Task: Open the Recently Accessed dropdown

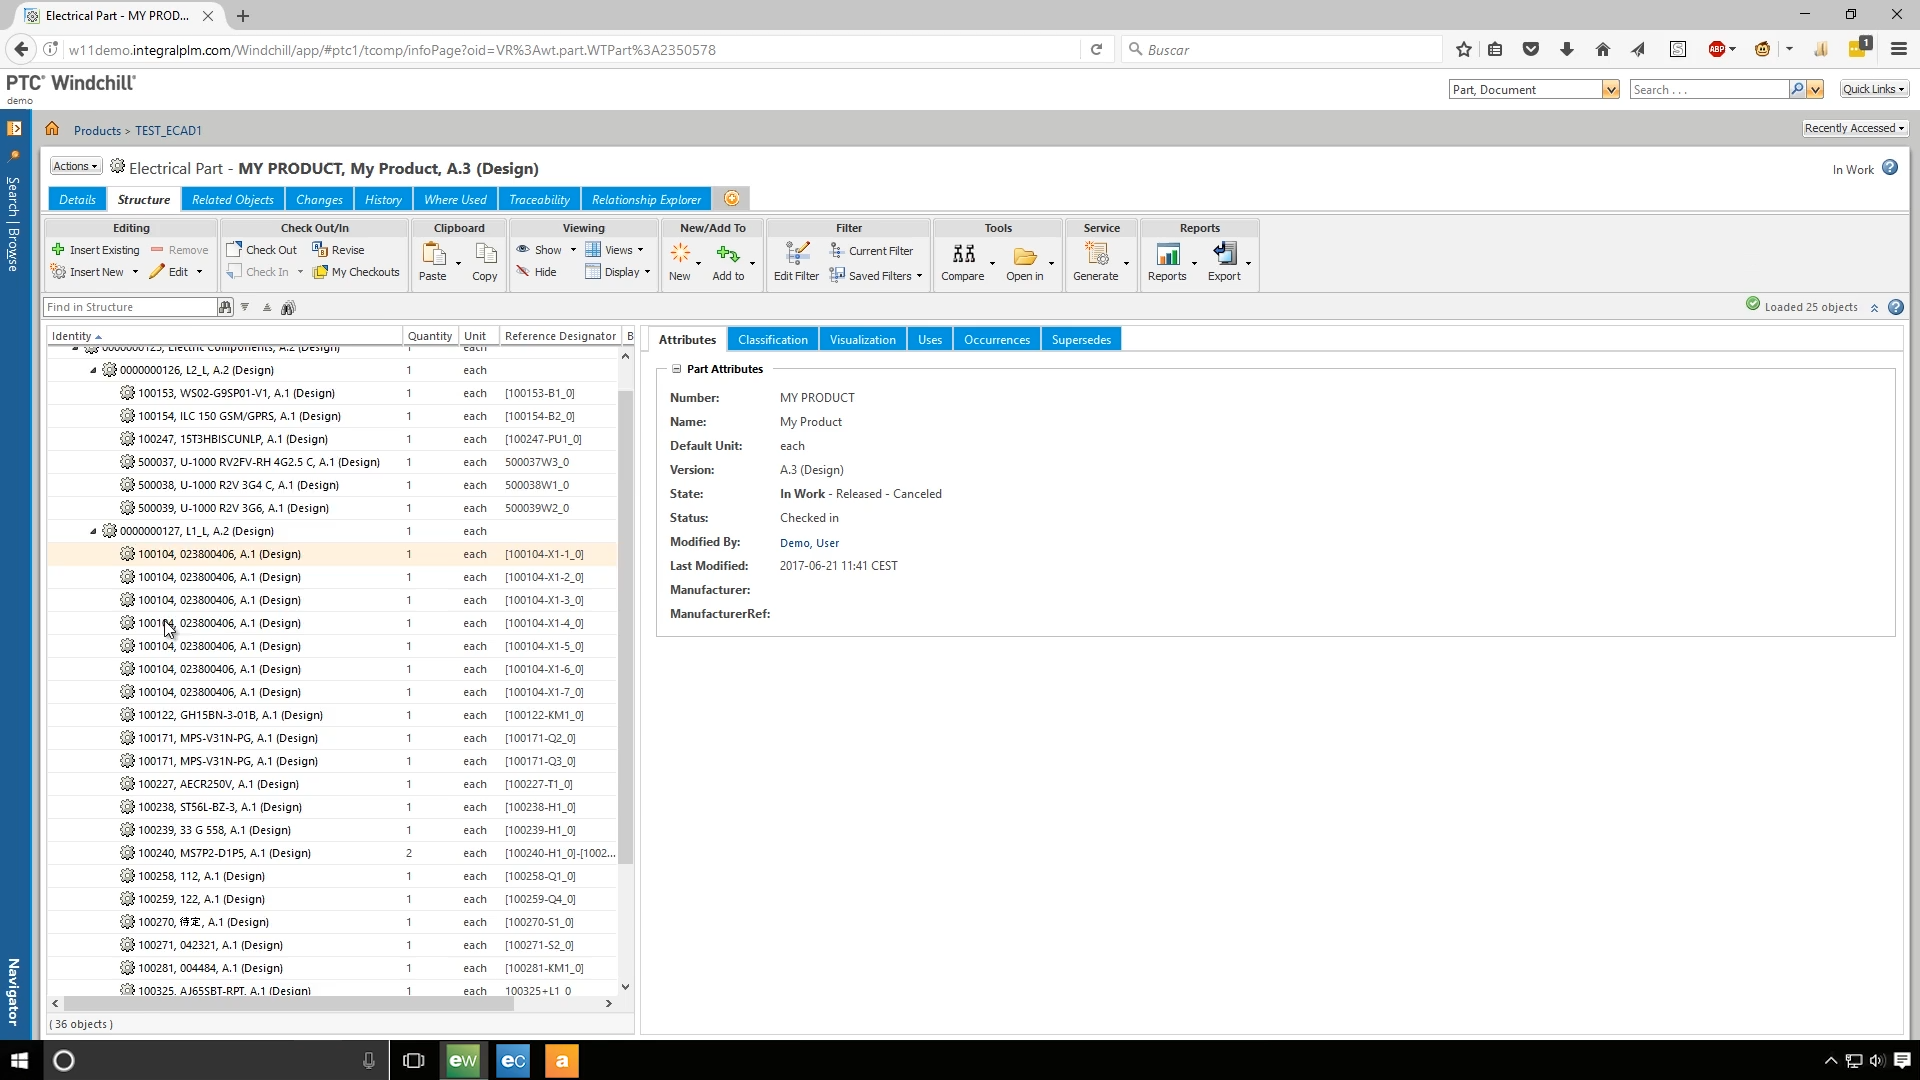Action: (1855, 128)
